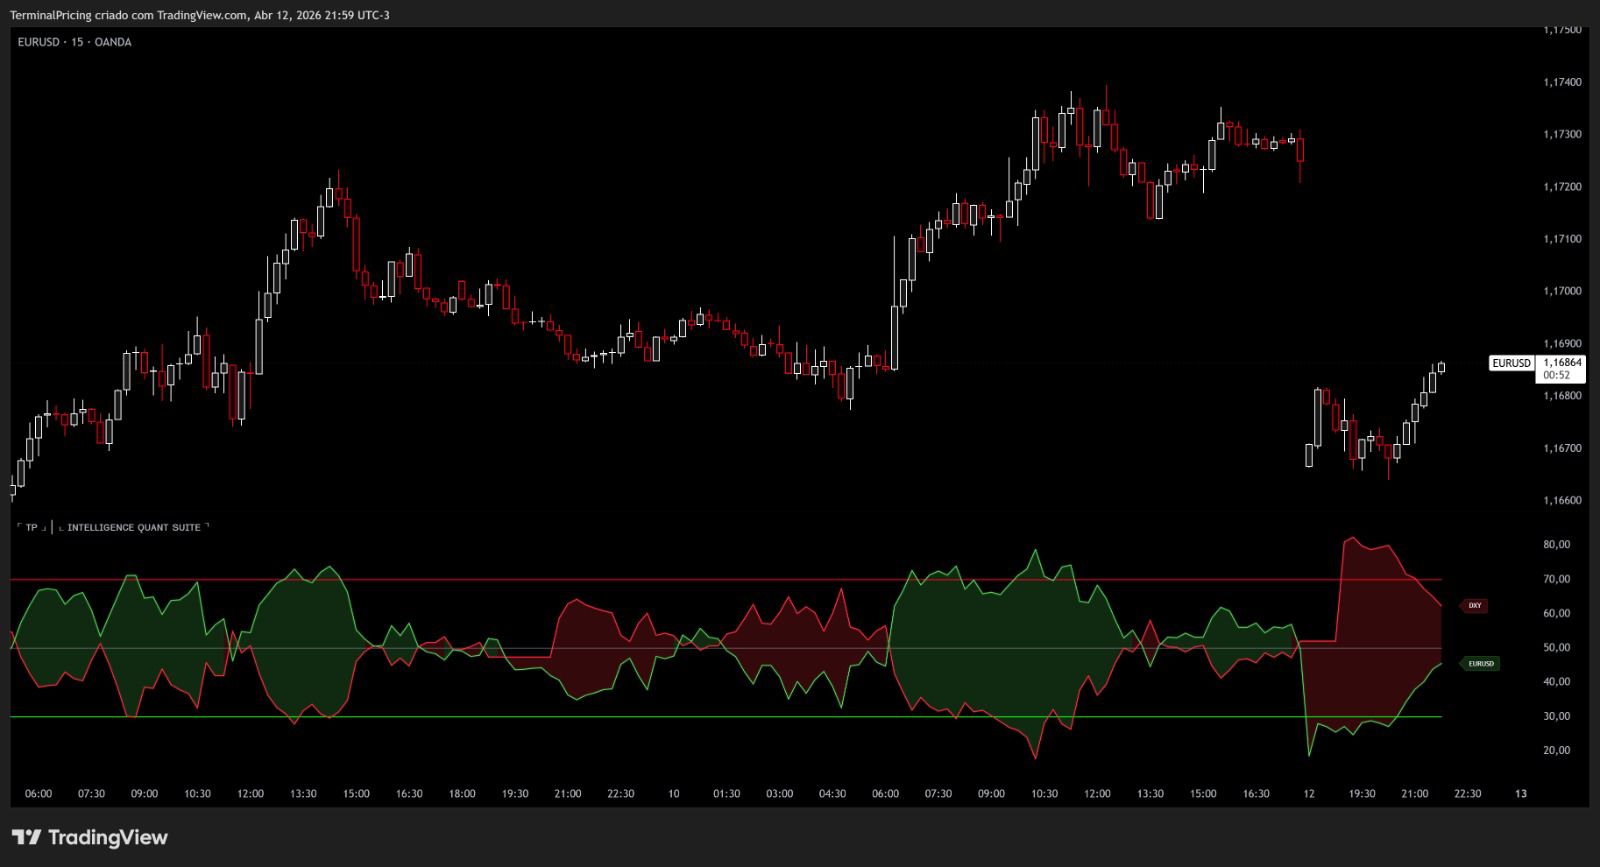The image size is (1600, 867).
Task: Click the current price 1,16864 countdown box
Action: 1562,369
